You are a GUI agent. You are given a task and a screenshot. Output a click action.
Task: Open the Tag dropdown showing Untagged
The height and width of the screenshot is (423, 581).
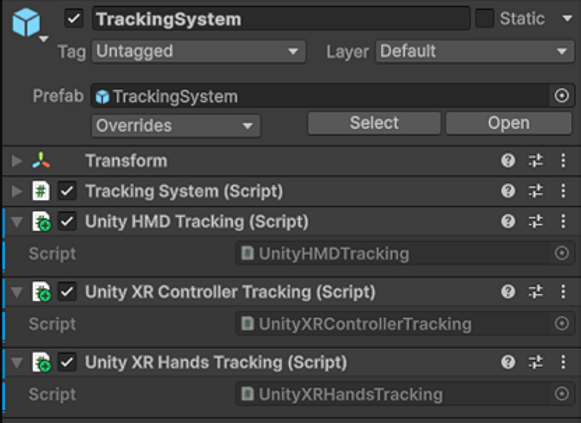pyautogui.click(x=199, y=51)
